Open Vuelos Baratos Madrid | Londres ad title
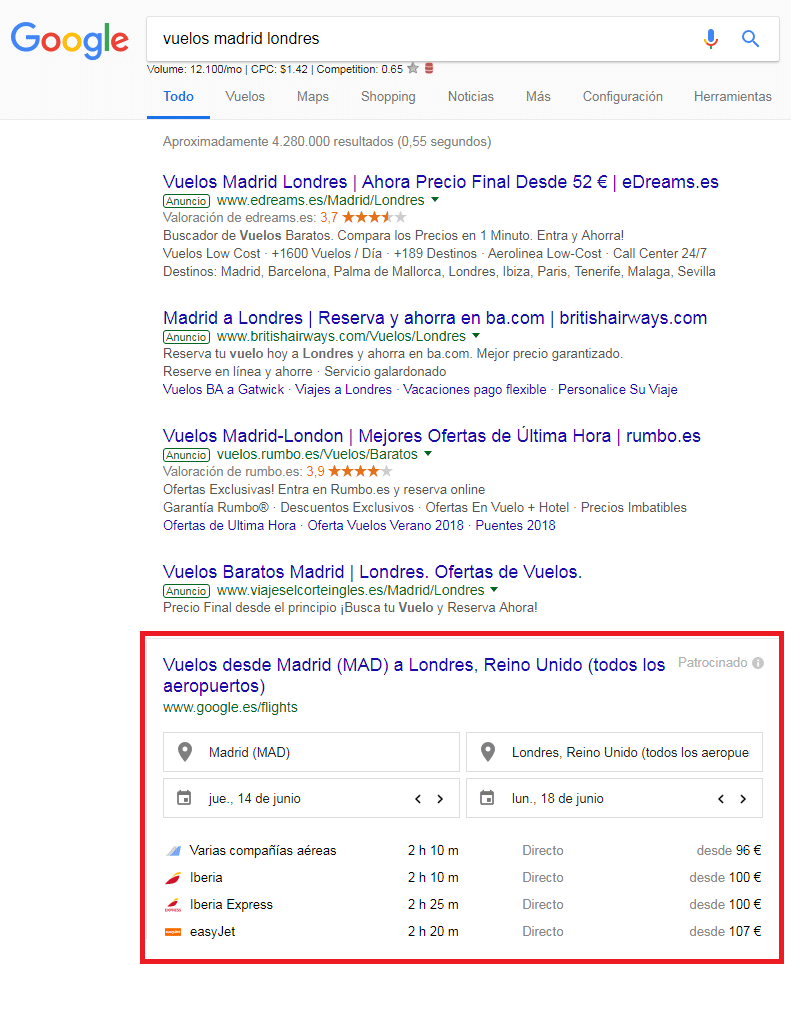Viewport: 808px width, 1036px height. point(373,572)
